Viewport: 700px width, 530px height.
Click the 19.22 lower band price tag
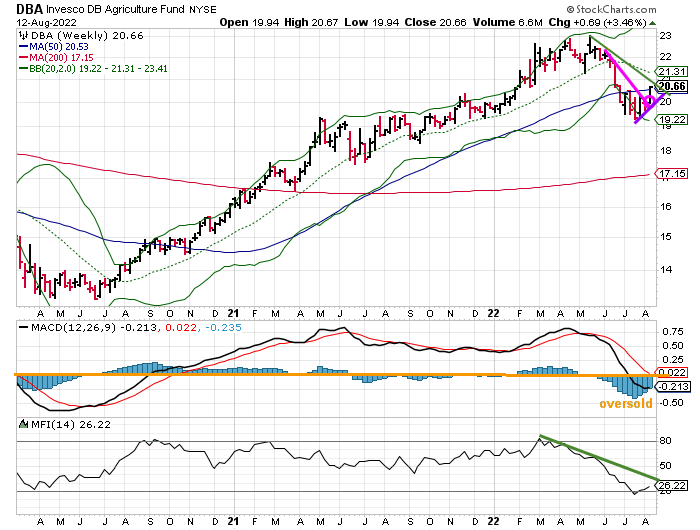click(x=672, y=120)
